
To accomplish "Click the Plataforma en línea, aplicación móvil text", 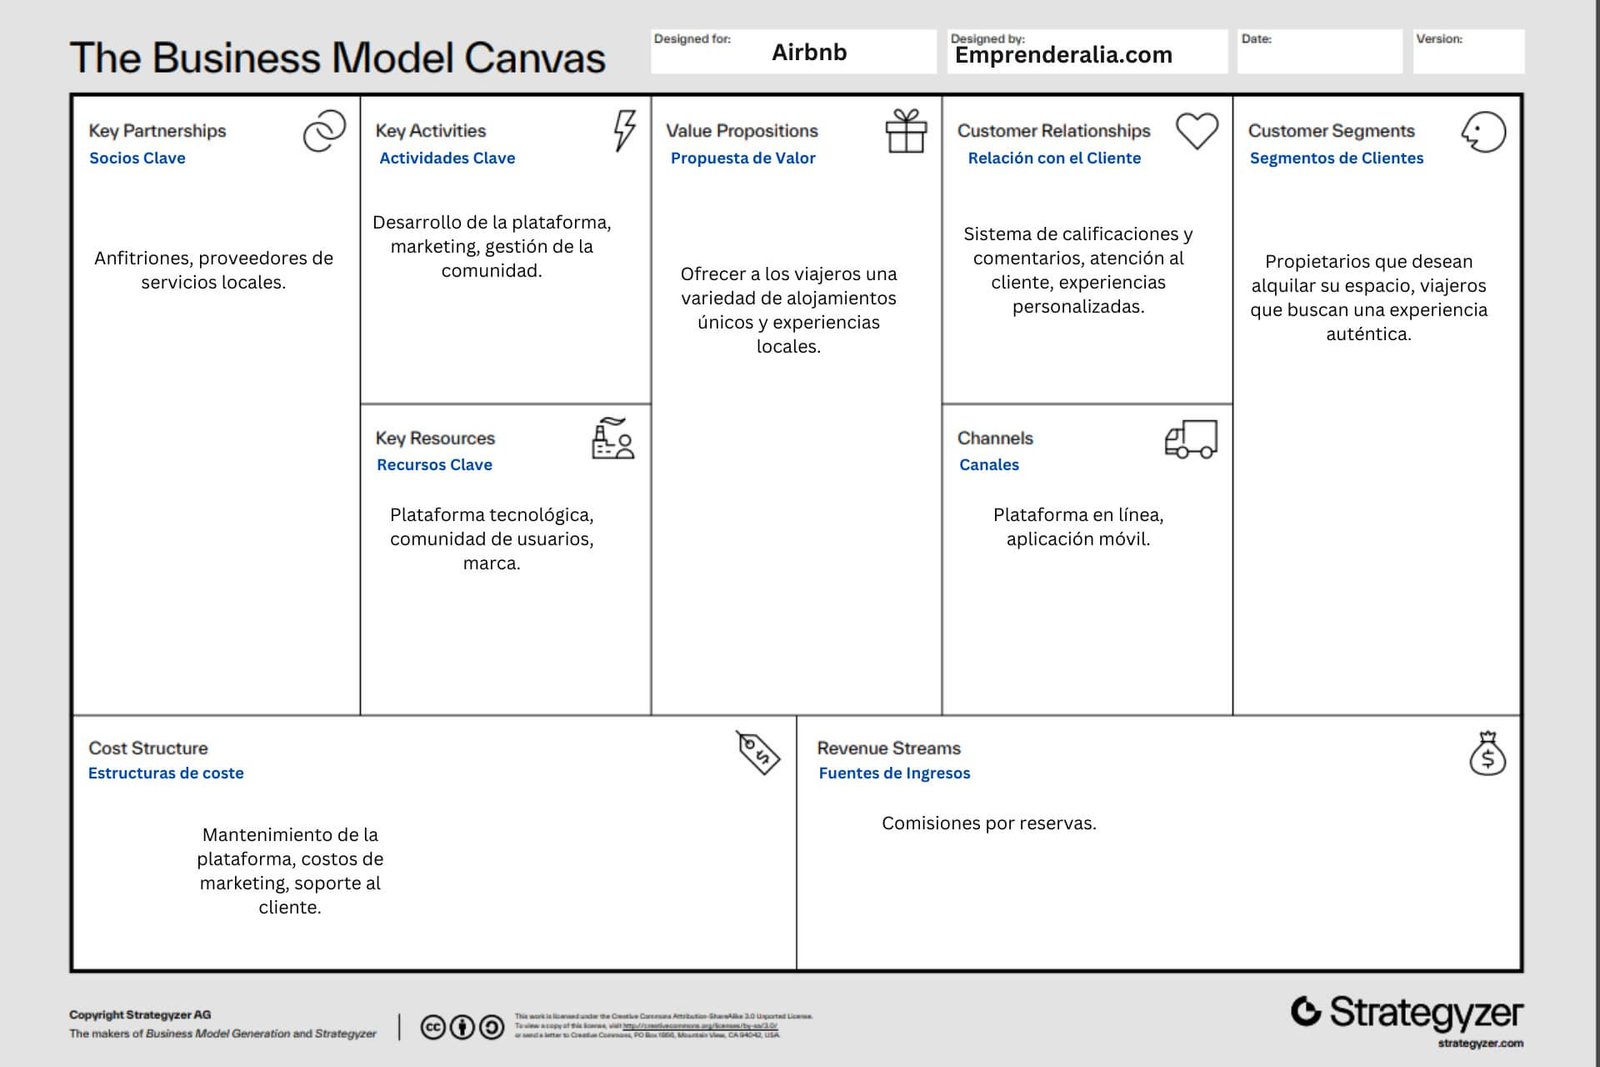I will point(1078,527).
